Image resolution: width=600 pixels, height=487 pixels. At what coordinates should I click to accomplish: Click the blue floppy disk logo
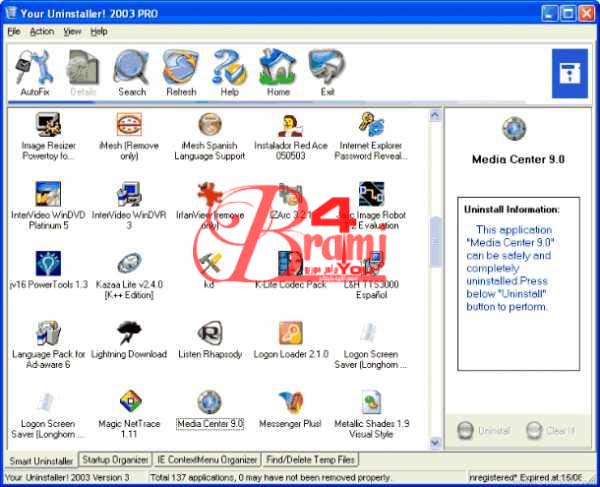(x=570, y=73)
